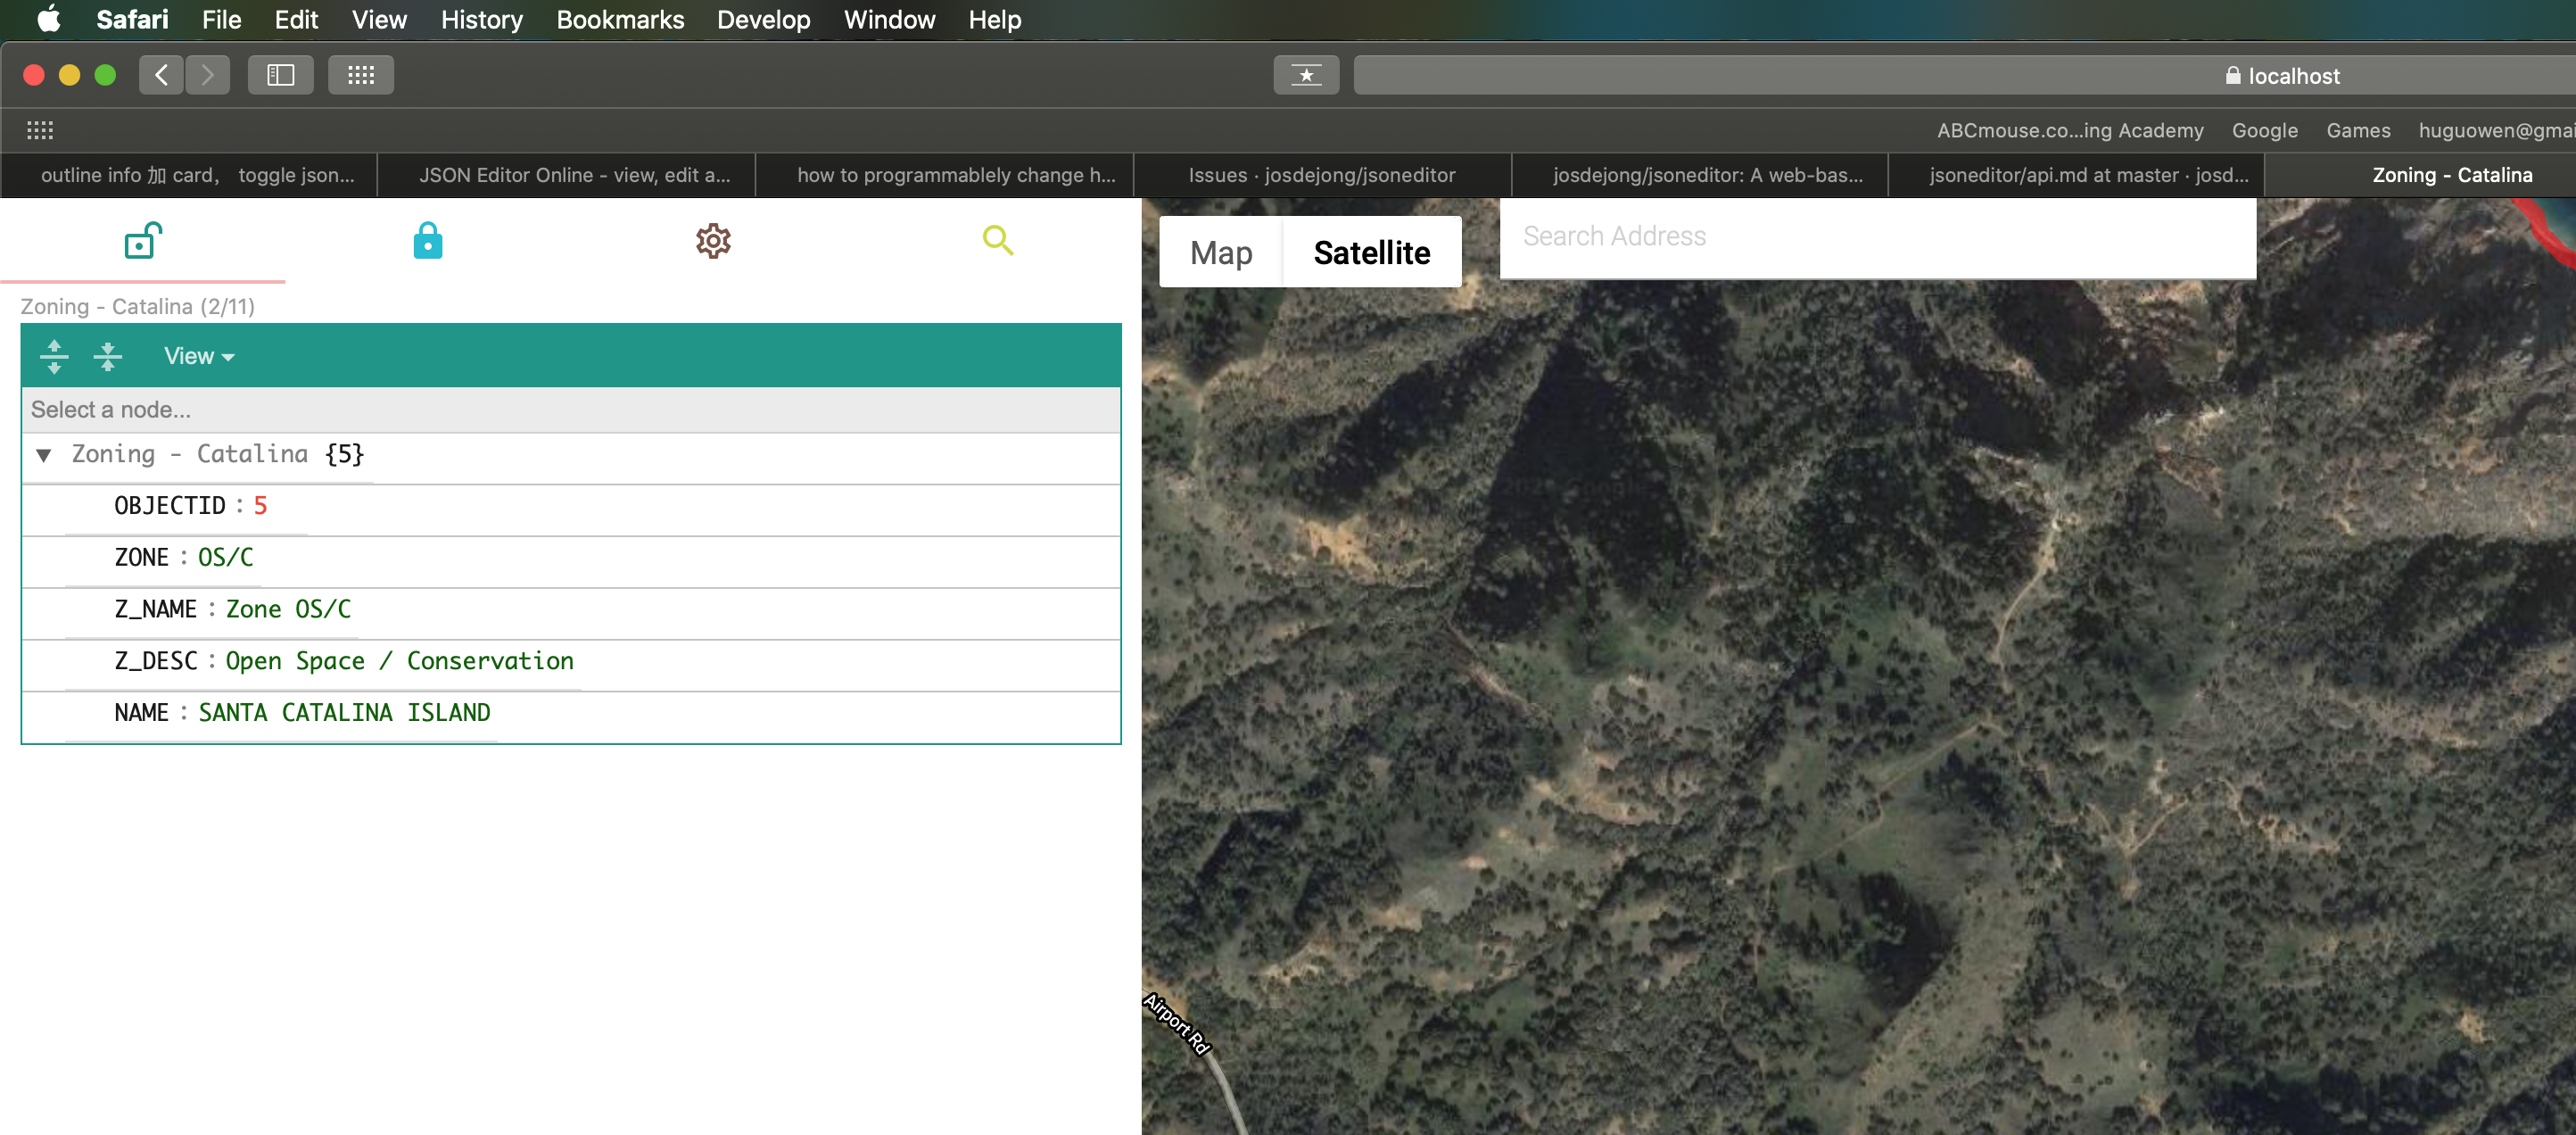The width and height of the screenshot is (2576, 1135).
Task: Go back with Safari back arrow
Action: 161,75
